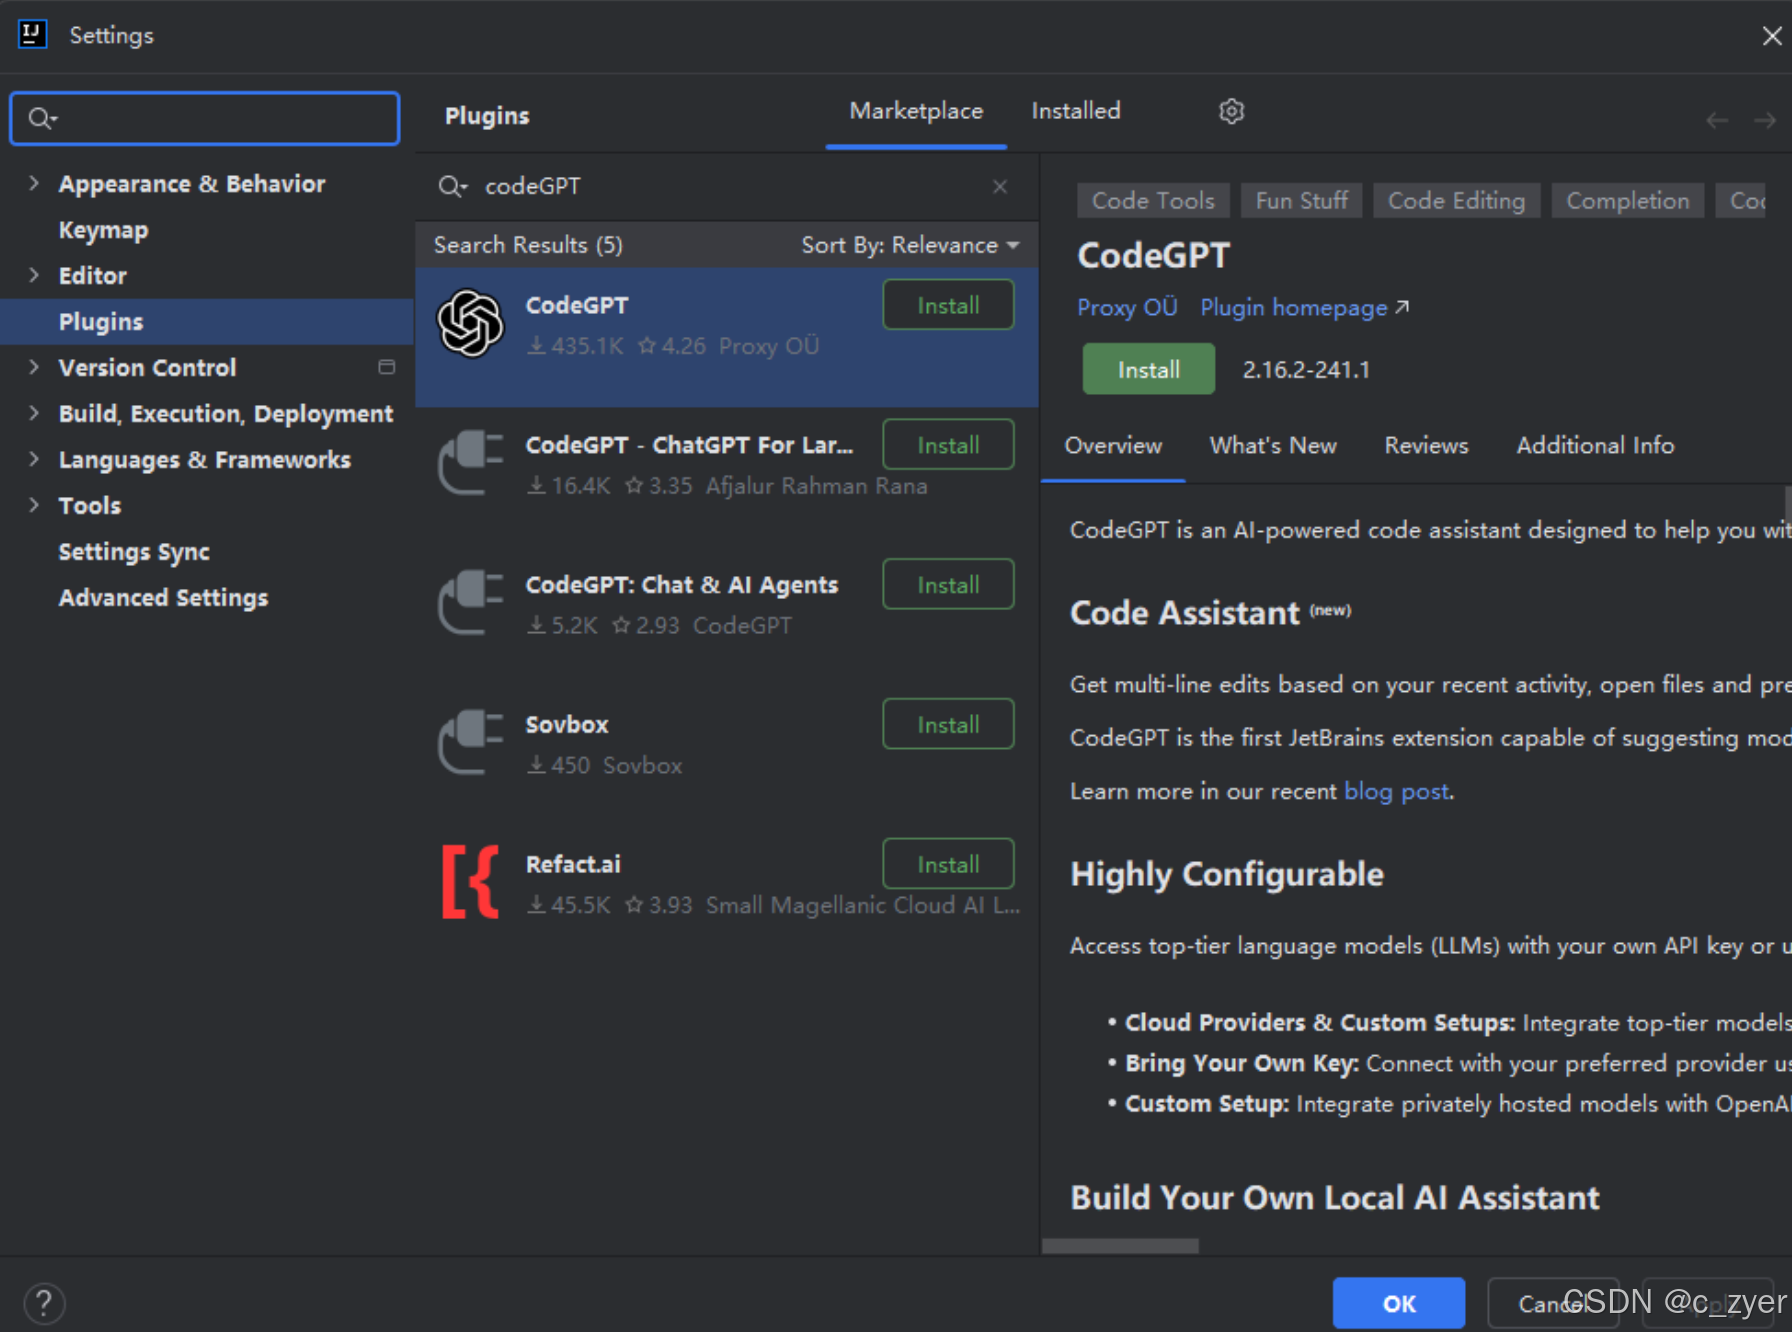Select the Sovbox plugin row title

pos(567,725)
